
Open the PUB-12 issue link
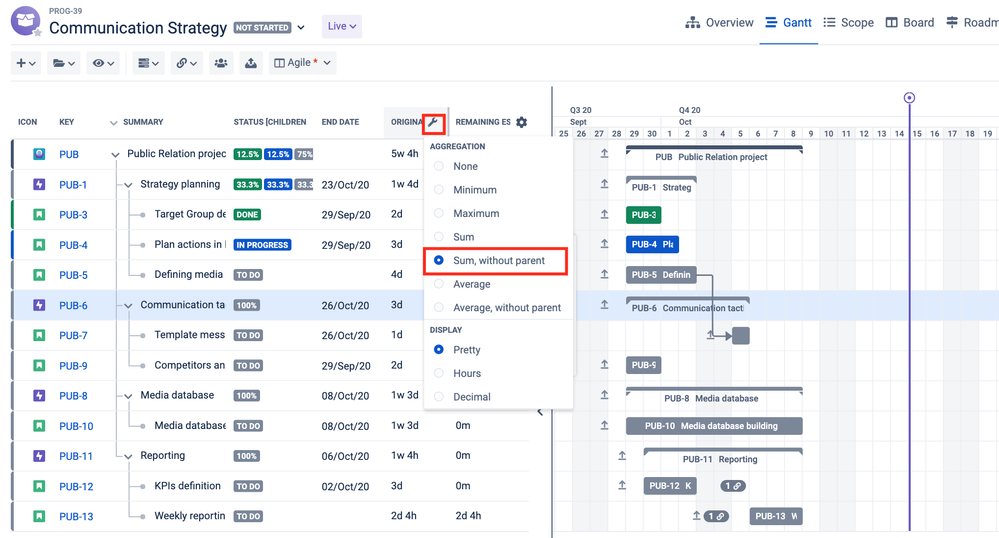point(76,486)
